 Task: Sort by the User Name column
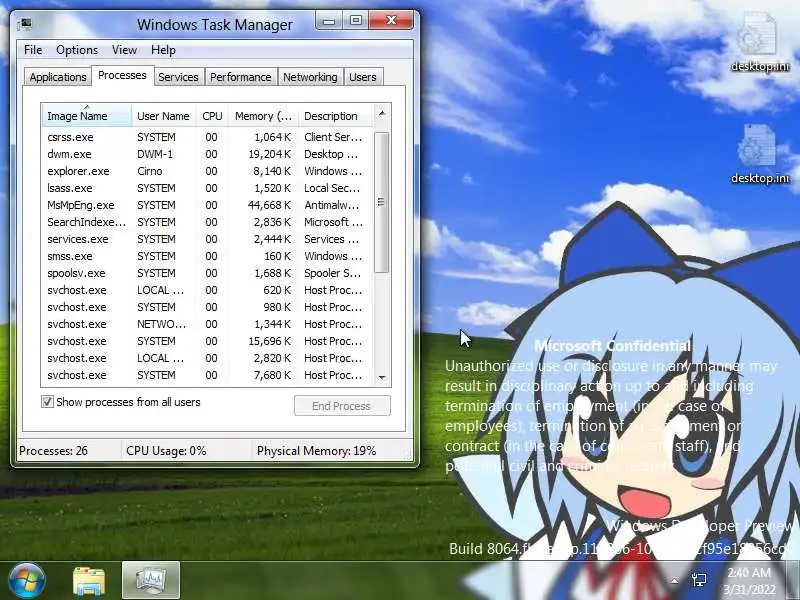click(164, 116)
